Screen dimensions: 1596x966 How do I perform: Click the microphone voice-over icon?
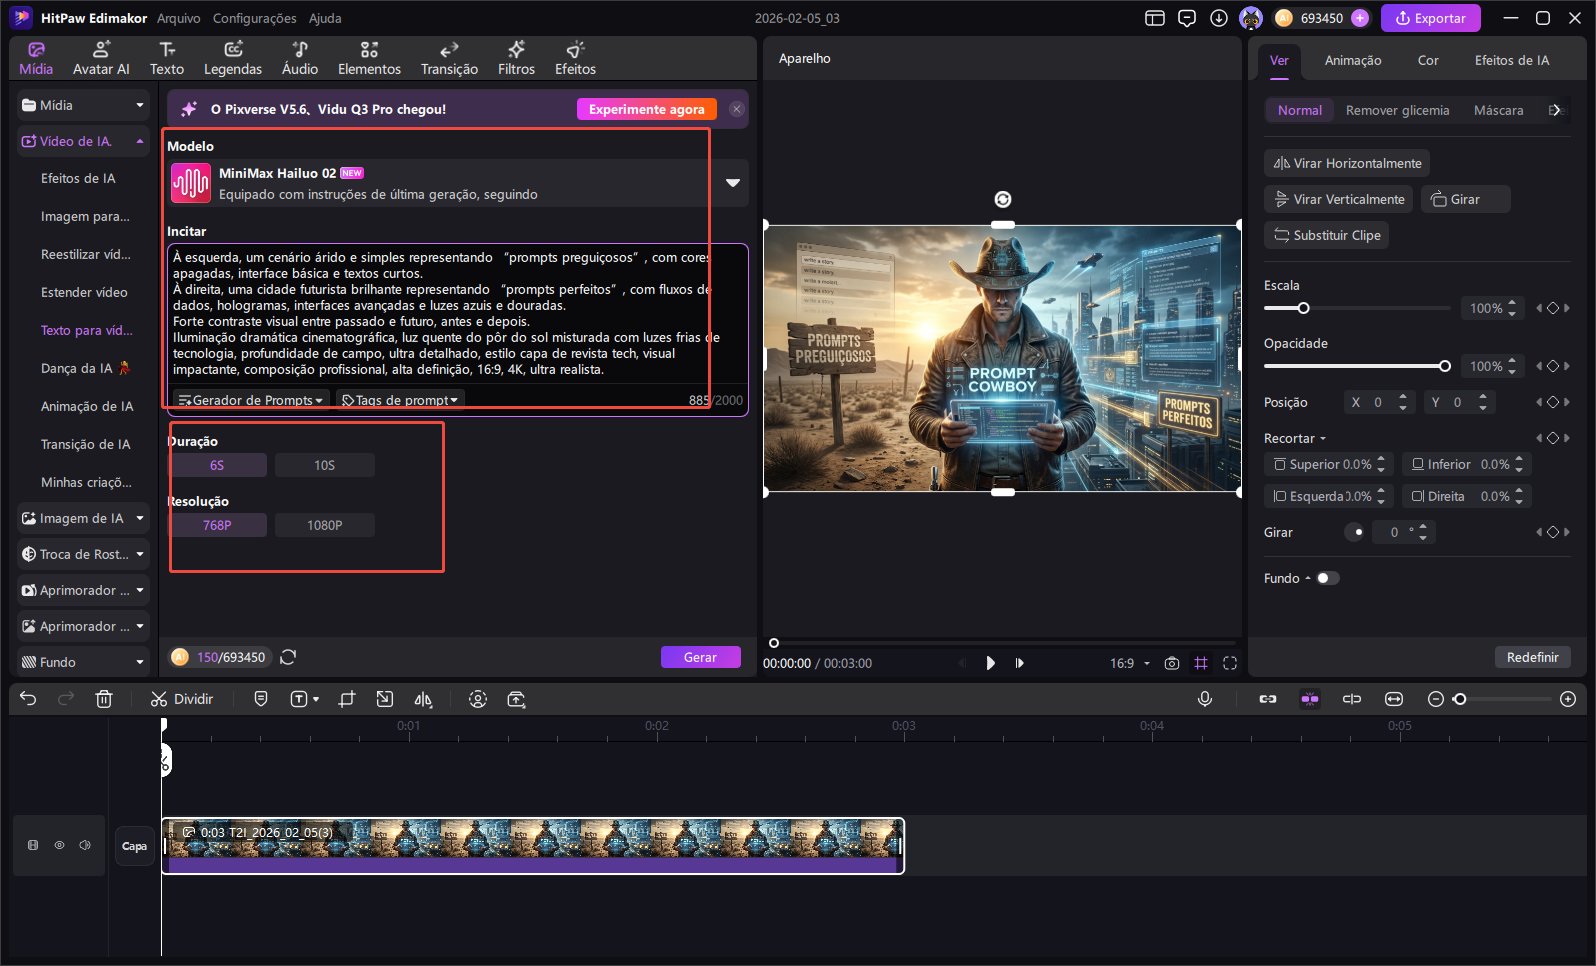click(1205, 699)
